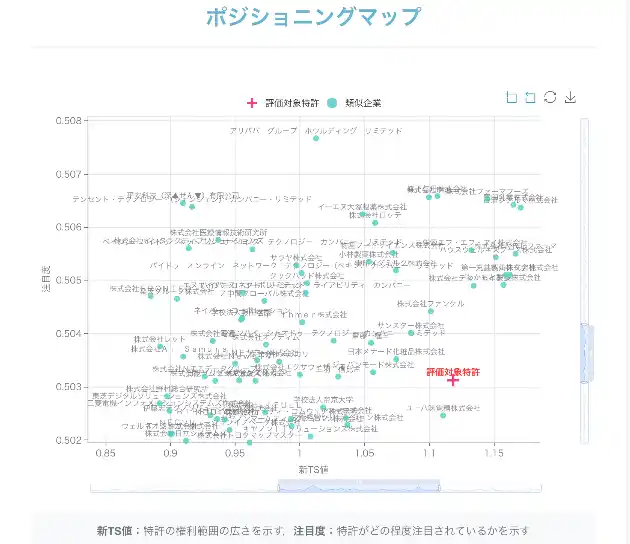Select the ユーハ味覚糖株式会社 data point
The height and width of the screenshot is (544, 630).
pos(443,415)
